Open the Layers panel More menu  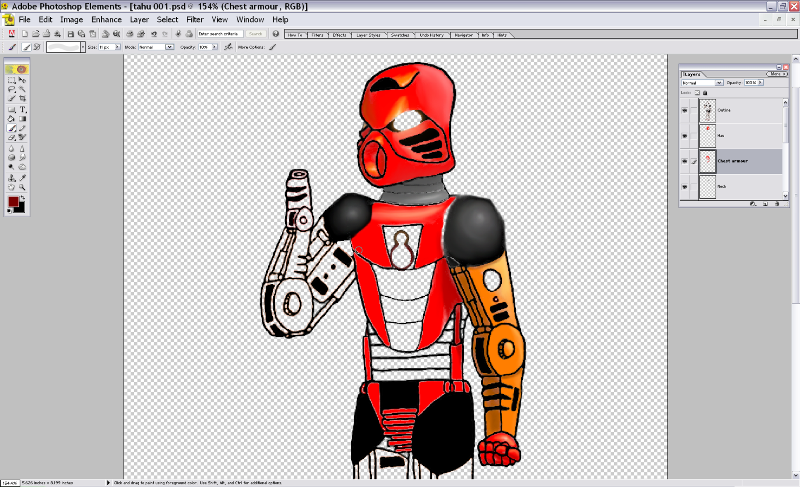(x=777, y=74)
